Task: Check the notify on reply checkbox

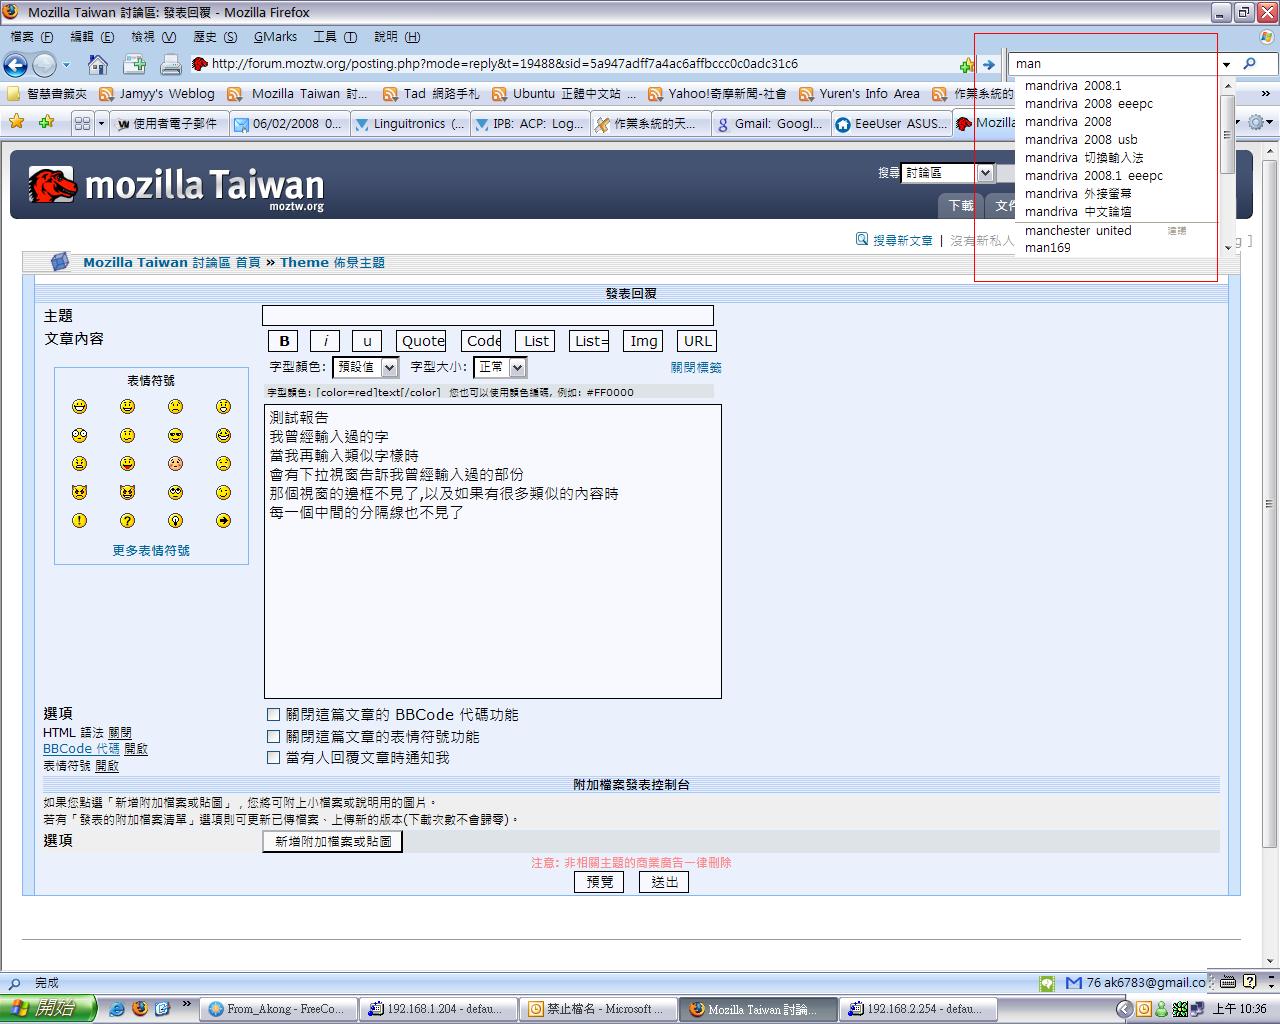Action: click(x=273, y=758)
